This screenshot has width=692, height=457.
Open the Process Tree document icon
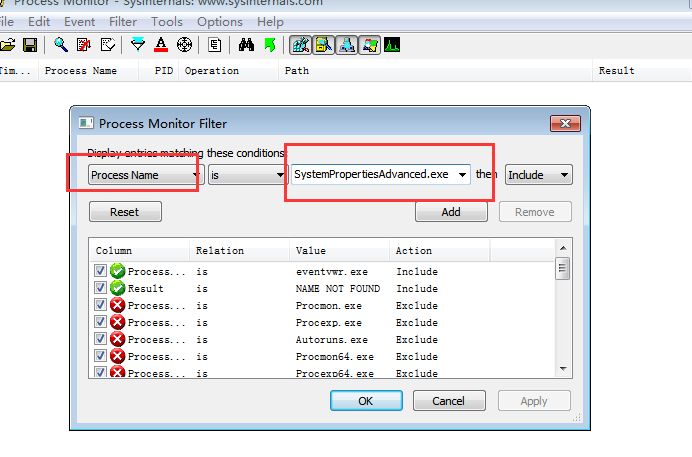(214, 45)
